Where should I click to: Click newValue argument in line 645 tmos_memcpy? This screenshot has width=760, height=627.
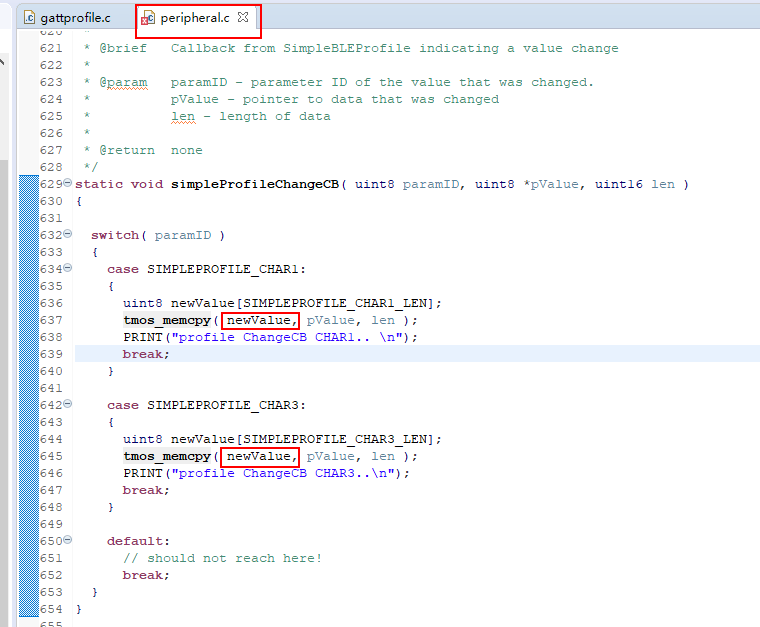tap(259, 456)
